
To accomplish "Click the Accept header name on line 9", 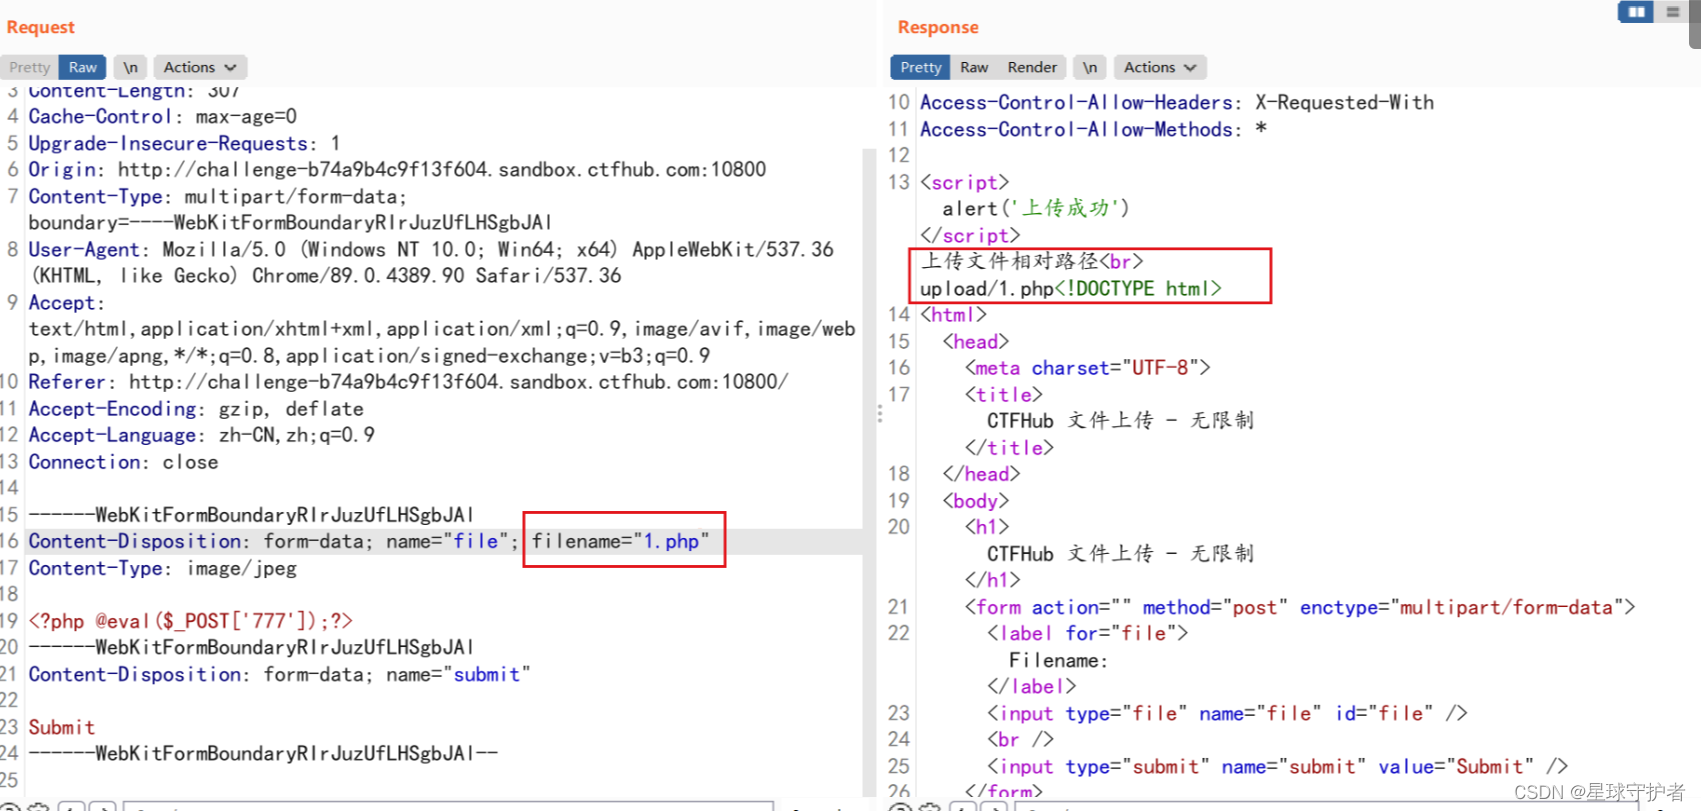I will [66, 303].
